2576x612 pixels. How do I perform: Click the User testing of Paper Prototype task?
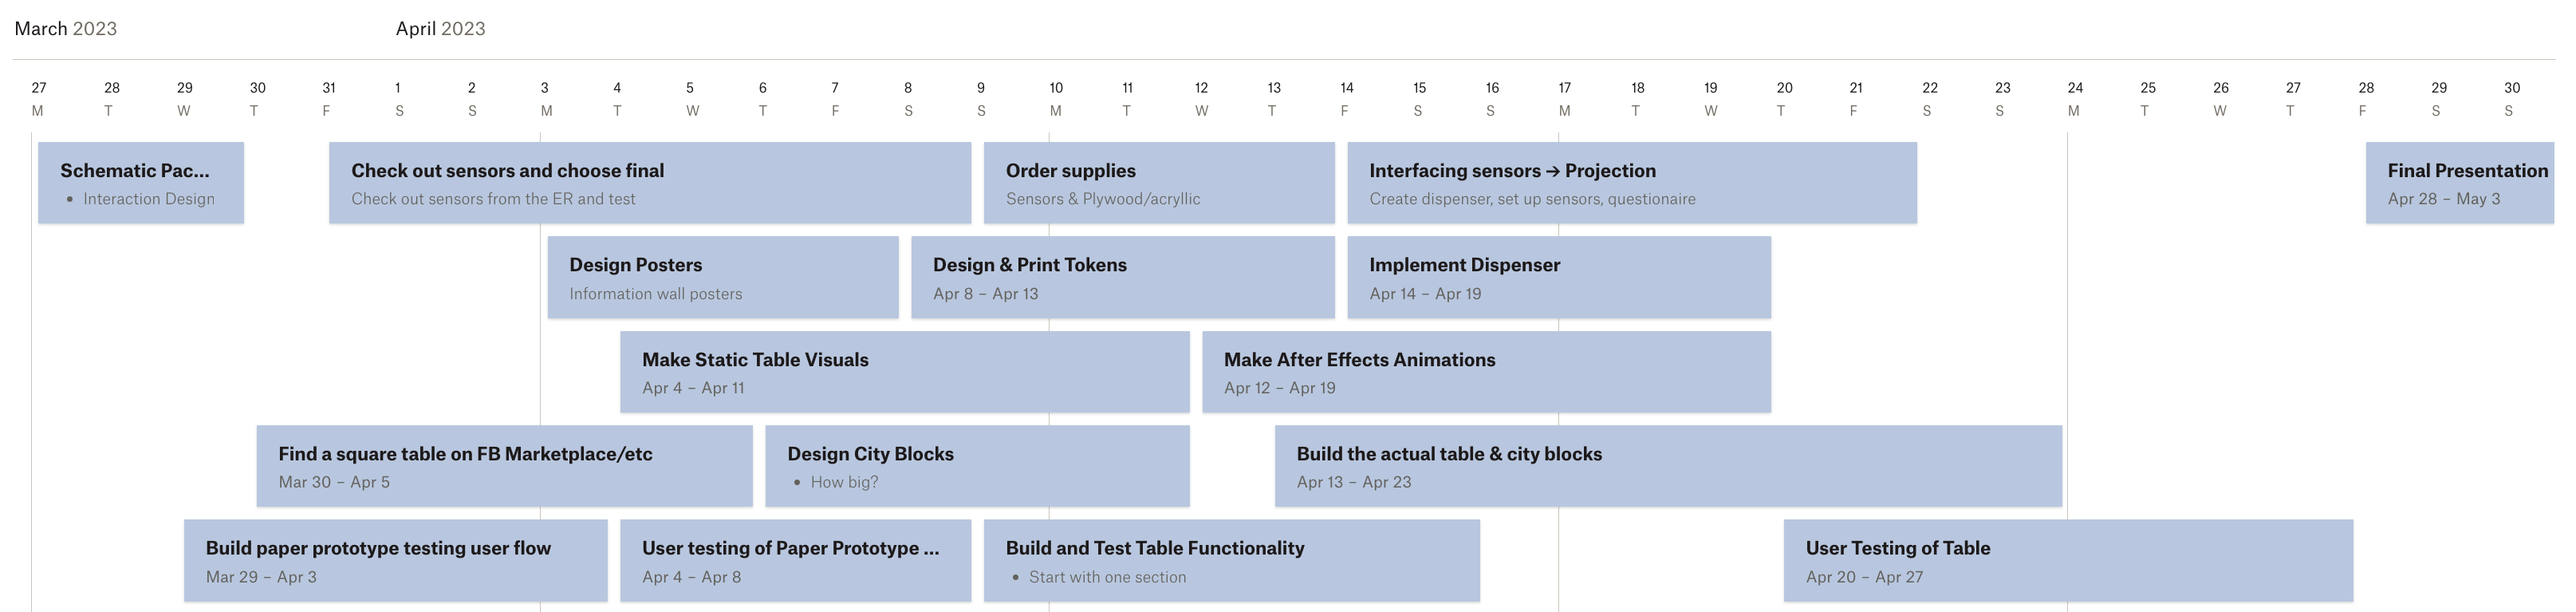[x=795, y=560]
